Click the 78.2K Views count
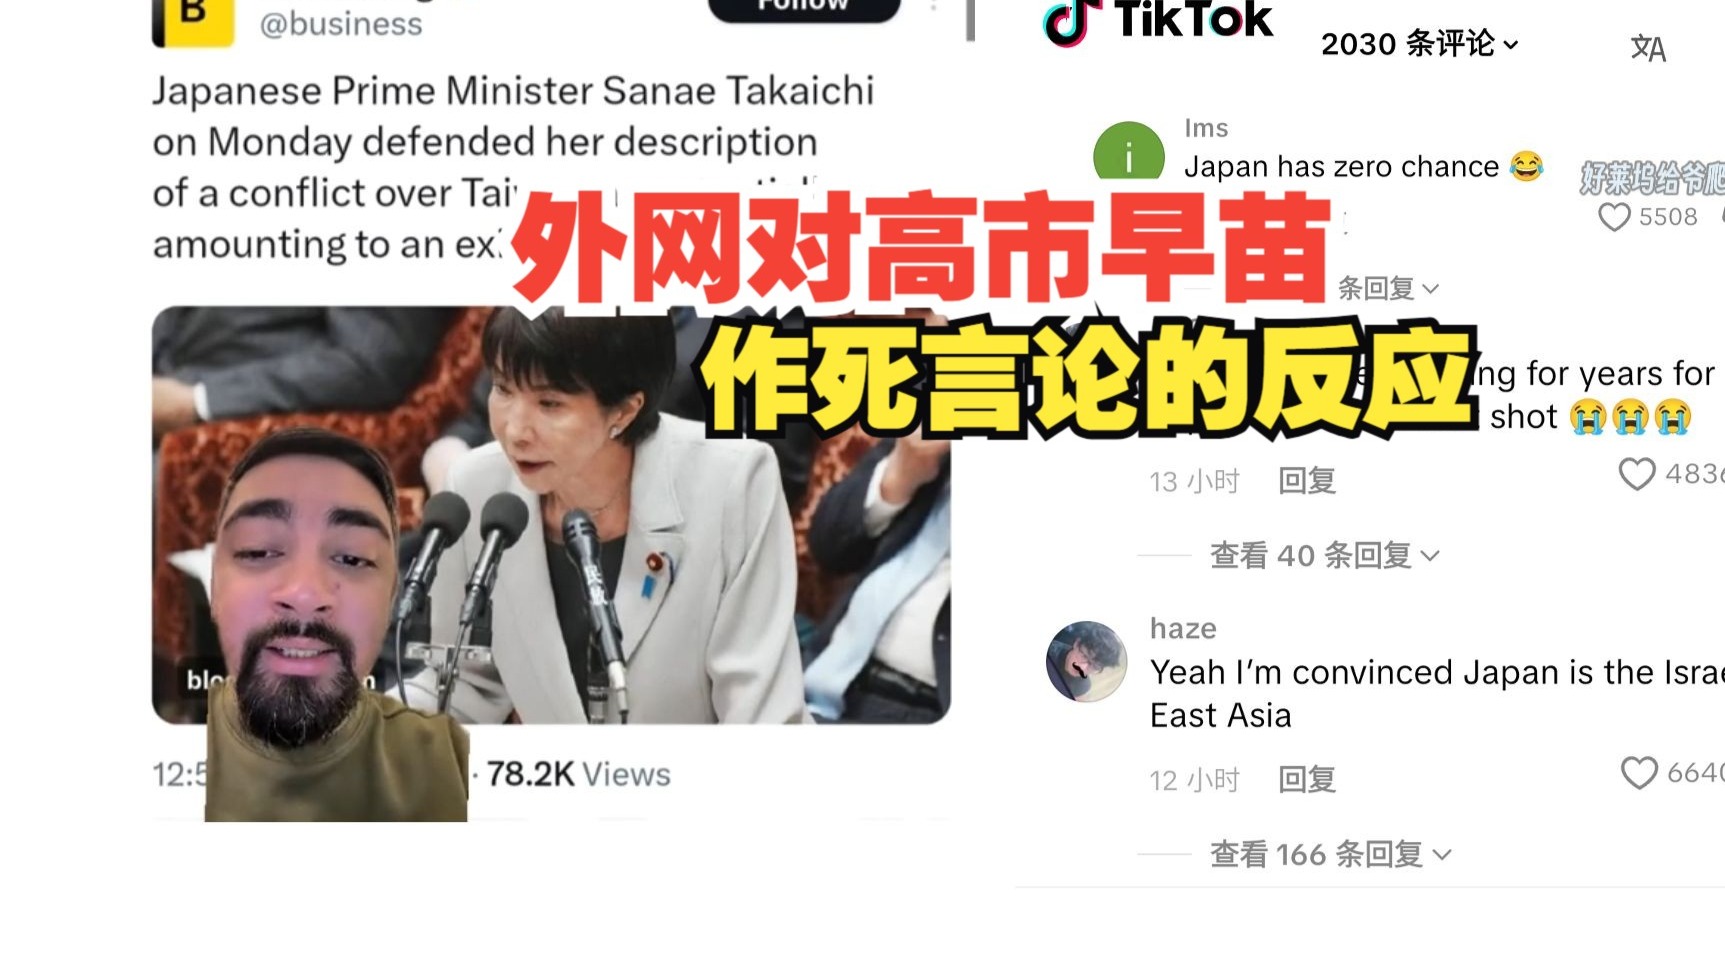1725x970 pixels. point(578,774)
